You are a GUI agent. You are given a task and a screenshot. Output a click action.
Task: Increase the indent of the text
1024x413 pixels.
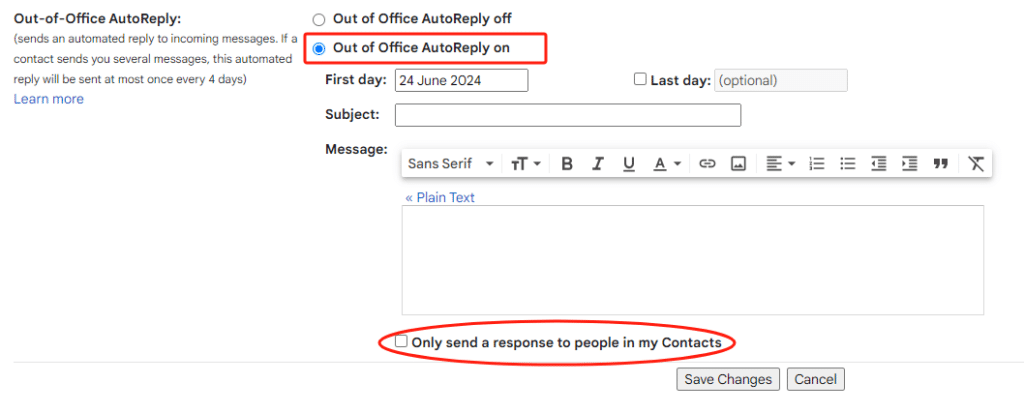point(909,164)
